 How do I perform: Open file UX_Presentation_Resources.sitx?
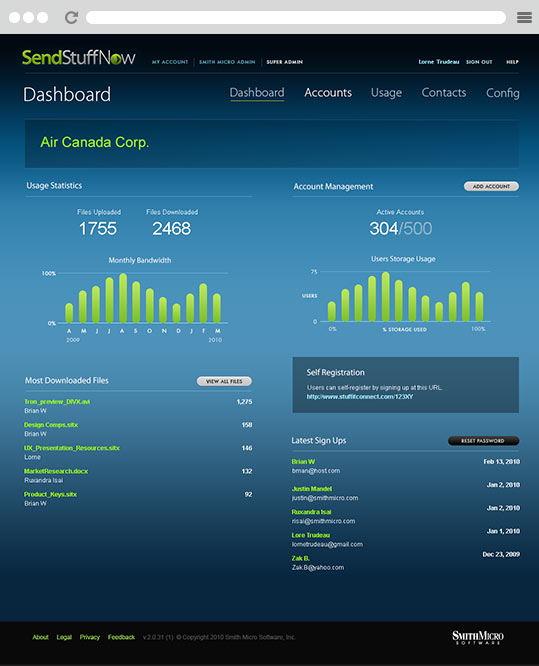pos(72,448)
